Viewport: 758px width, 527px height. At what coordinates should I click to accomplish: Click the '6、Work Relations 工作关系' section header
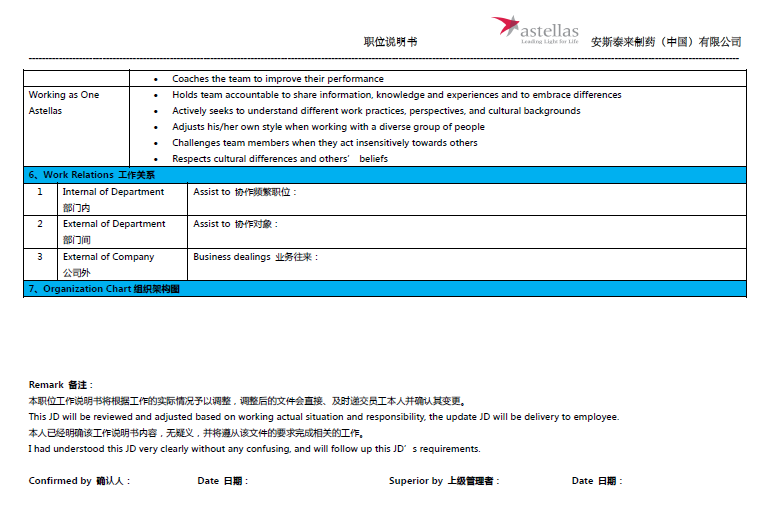click(92, 175)
